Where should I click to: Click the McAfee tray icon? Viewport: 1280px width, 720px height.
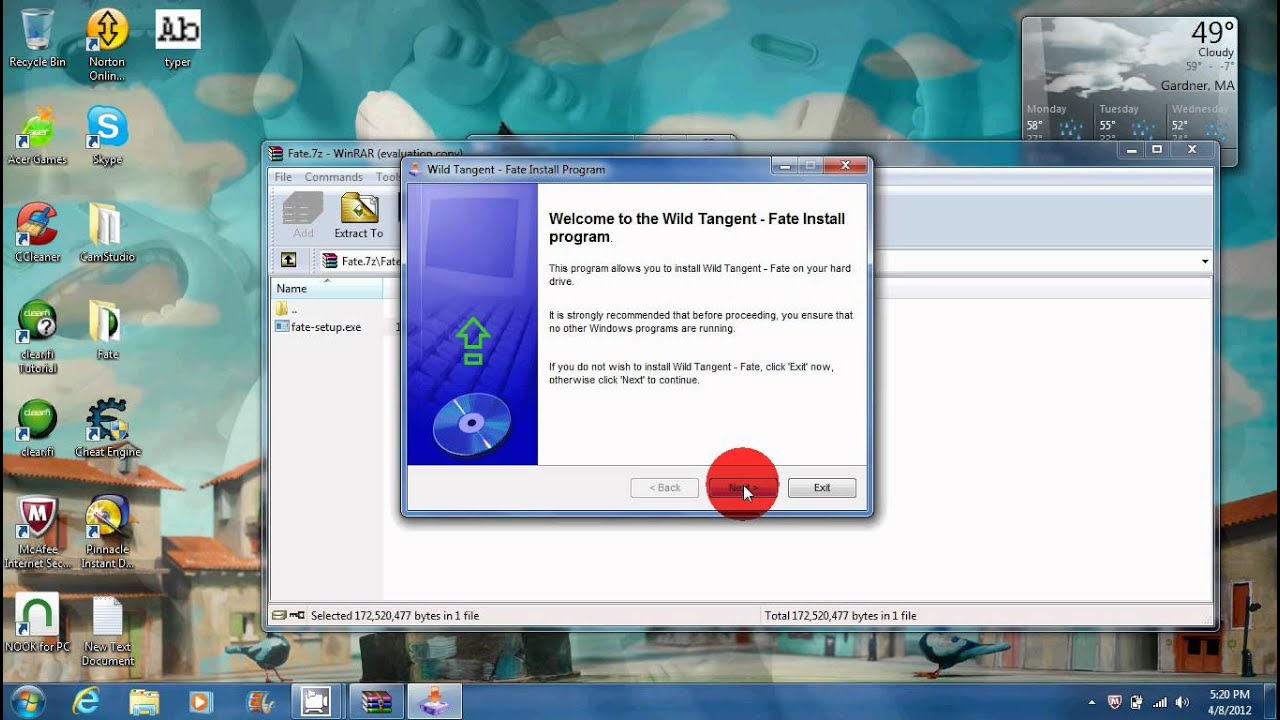click(1114, 702)
